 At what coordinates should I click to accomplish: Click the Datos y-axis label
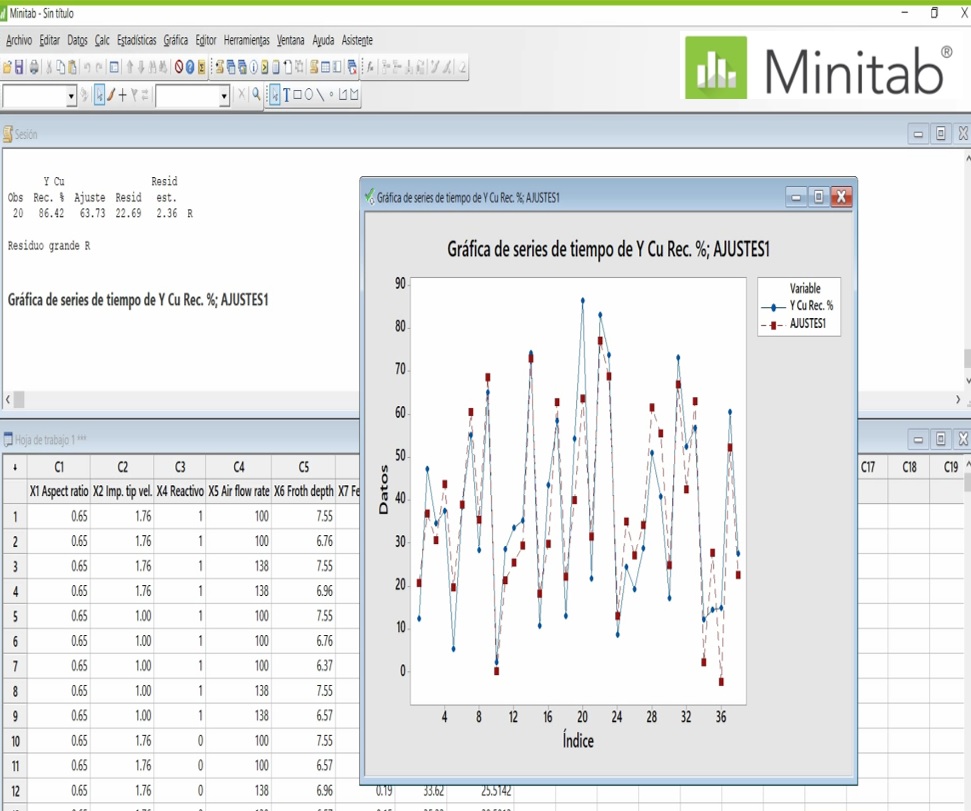click(x=383, y=490)
